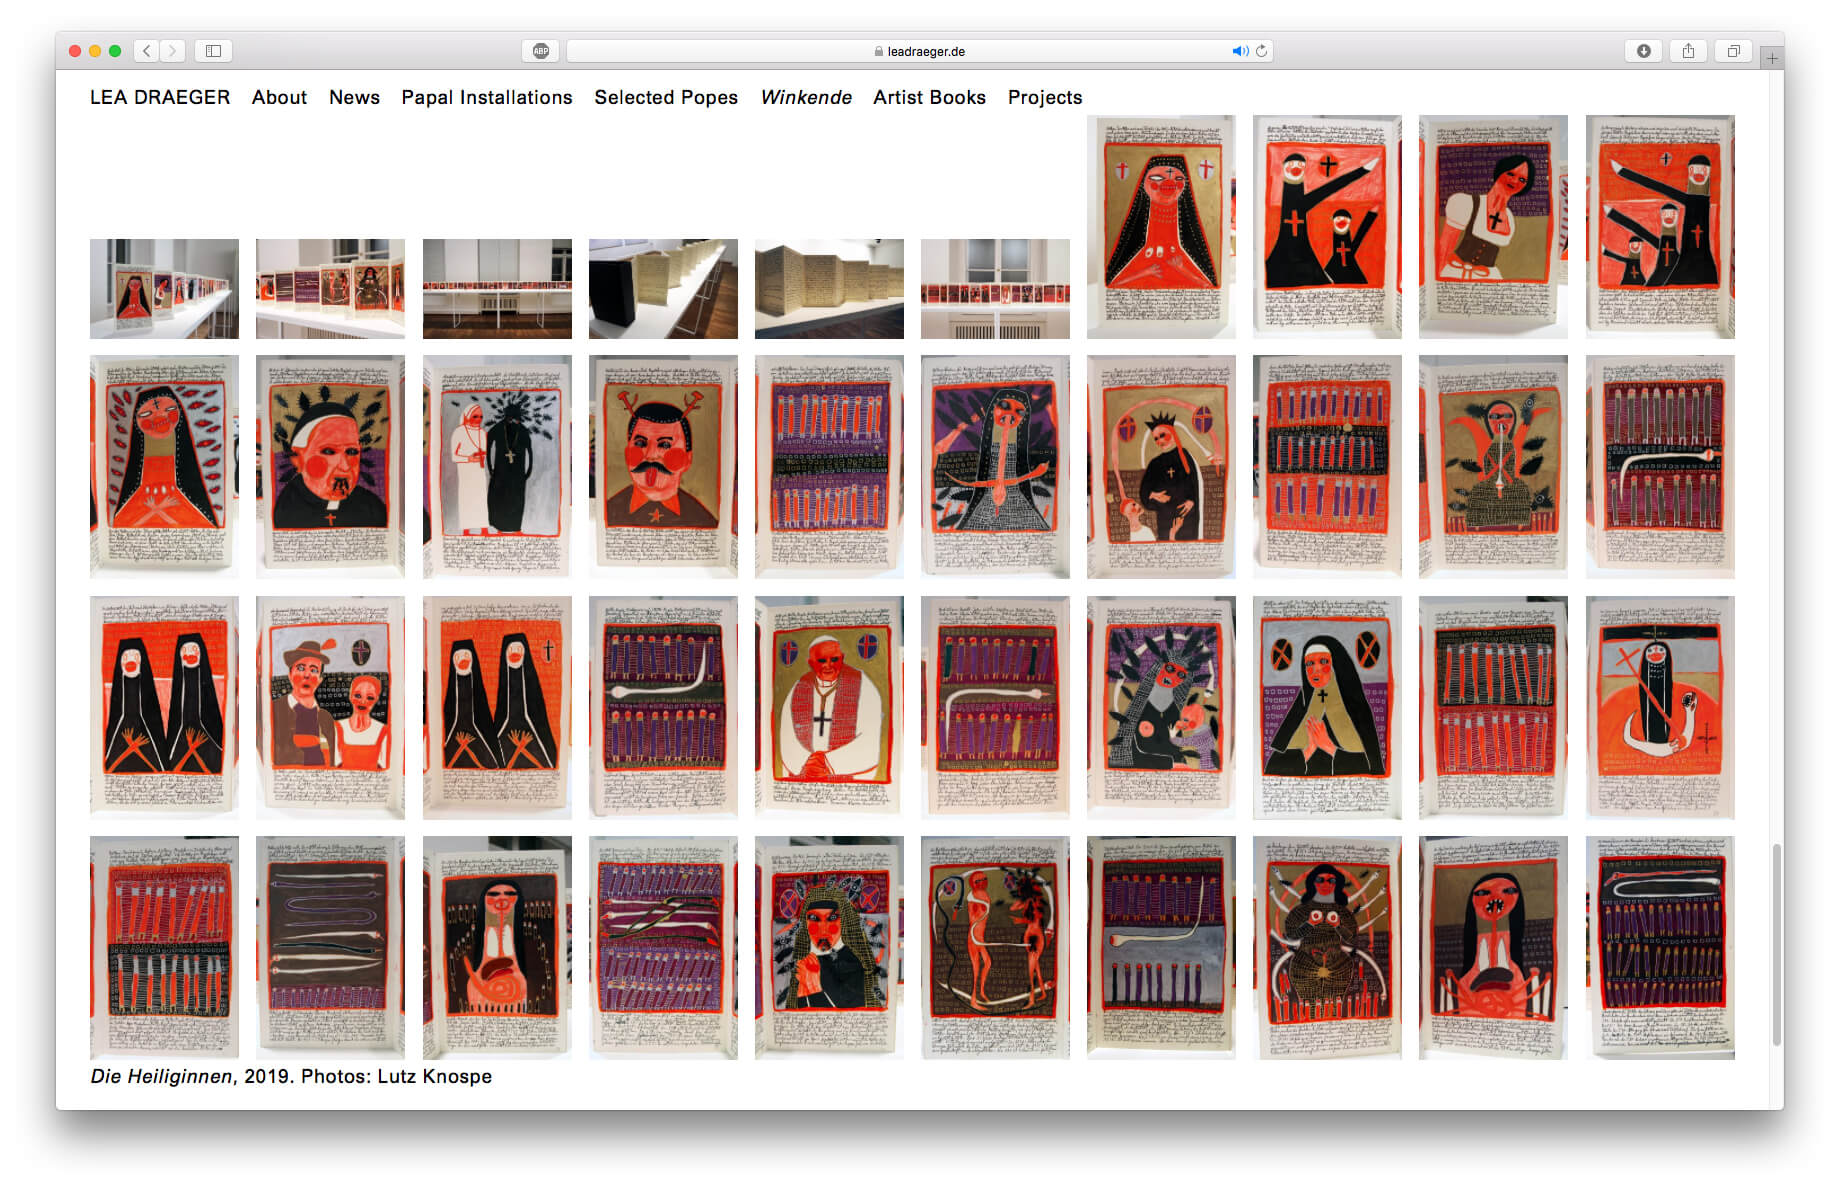Click the Share icon in the toolbar

[1688, 51]
